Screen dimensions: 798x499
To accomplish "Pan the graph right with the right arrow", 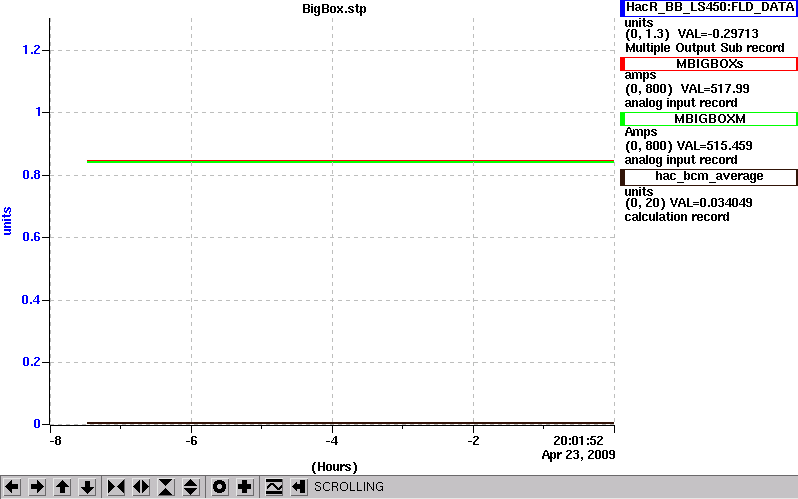I will (37, 487).
